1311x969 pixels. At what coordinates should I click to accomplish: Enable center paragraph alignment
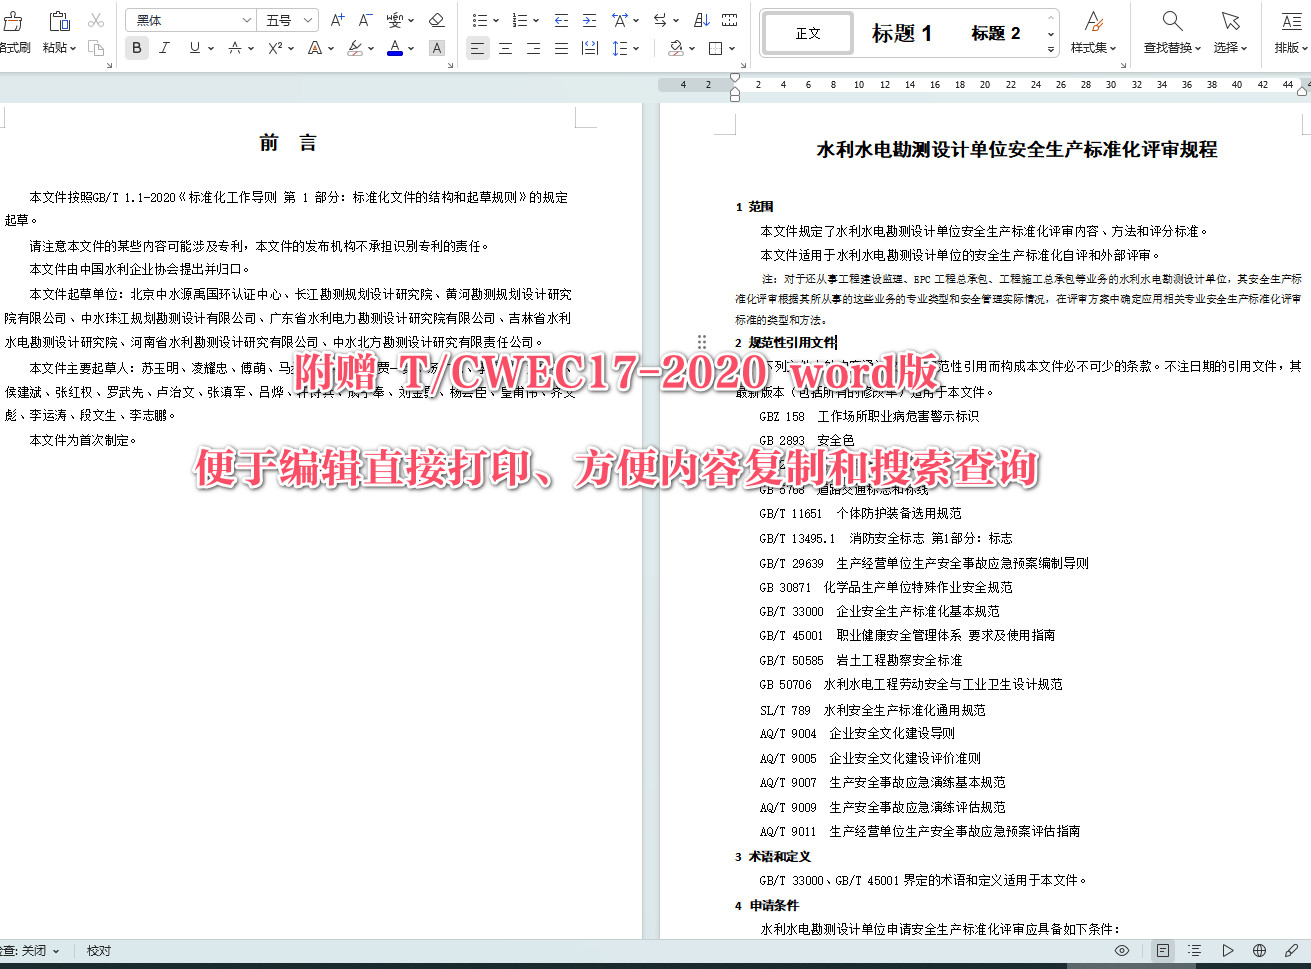(x=506, y=47)
